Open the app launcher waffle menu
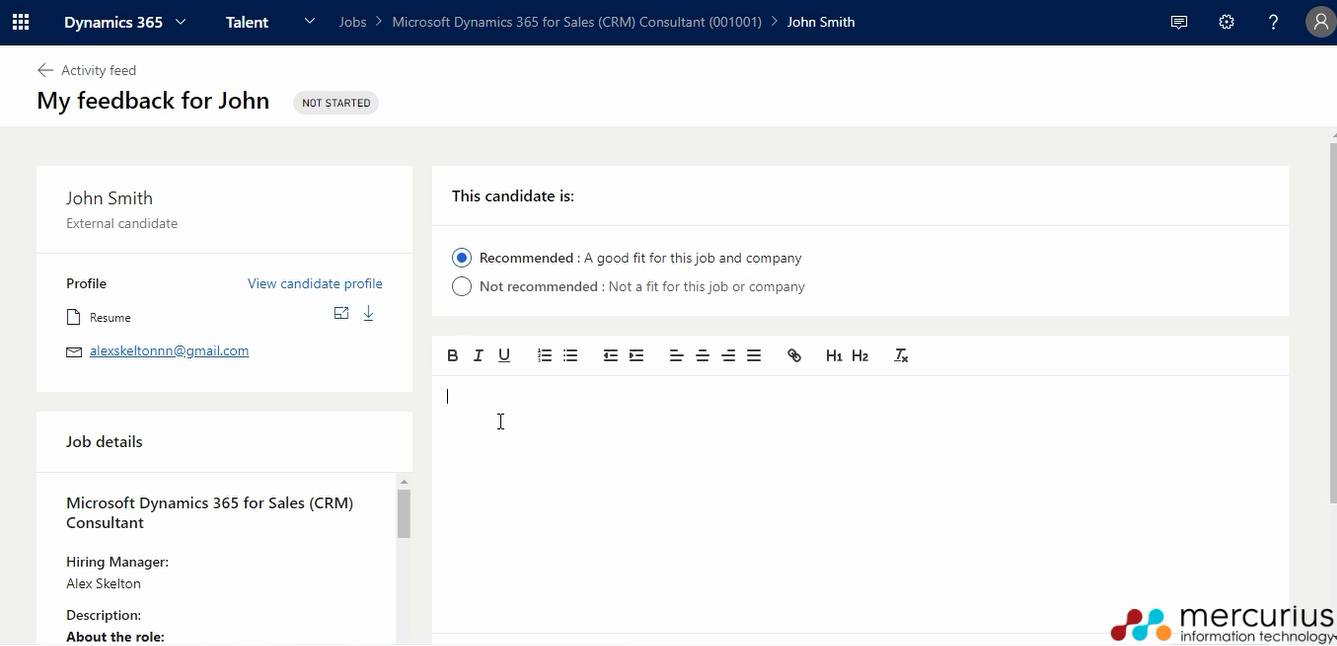The width and height of the screenshot is (1337, 646). tap(20, 22)
